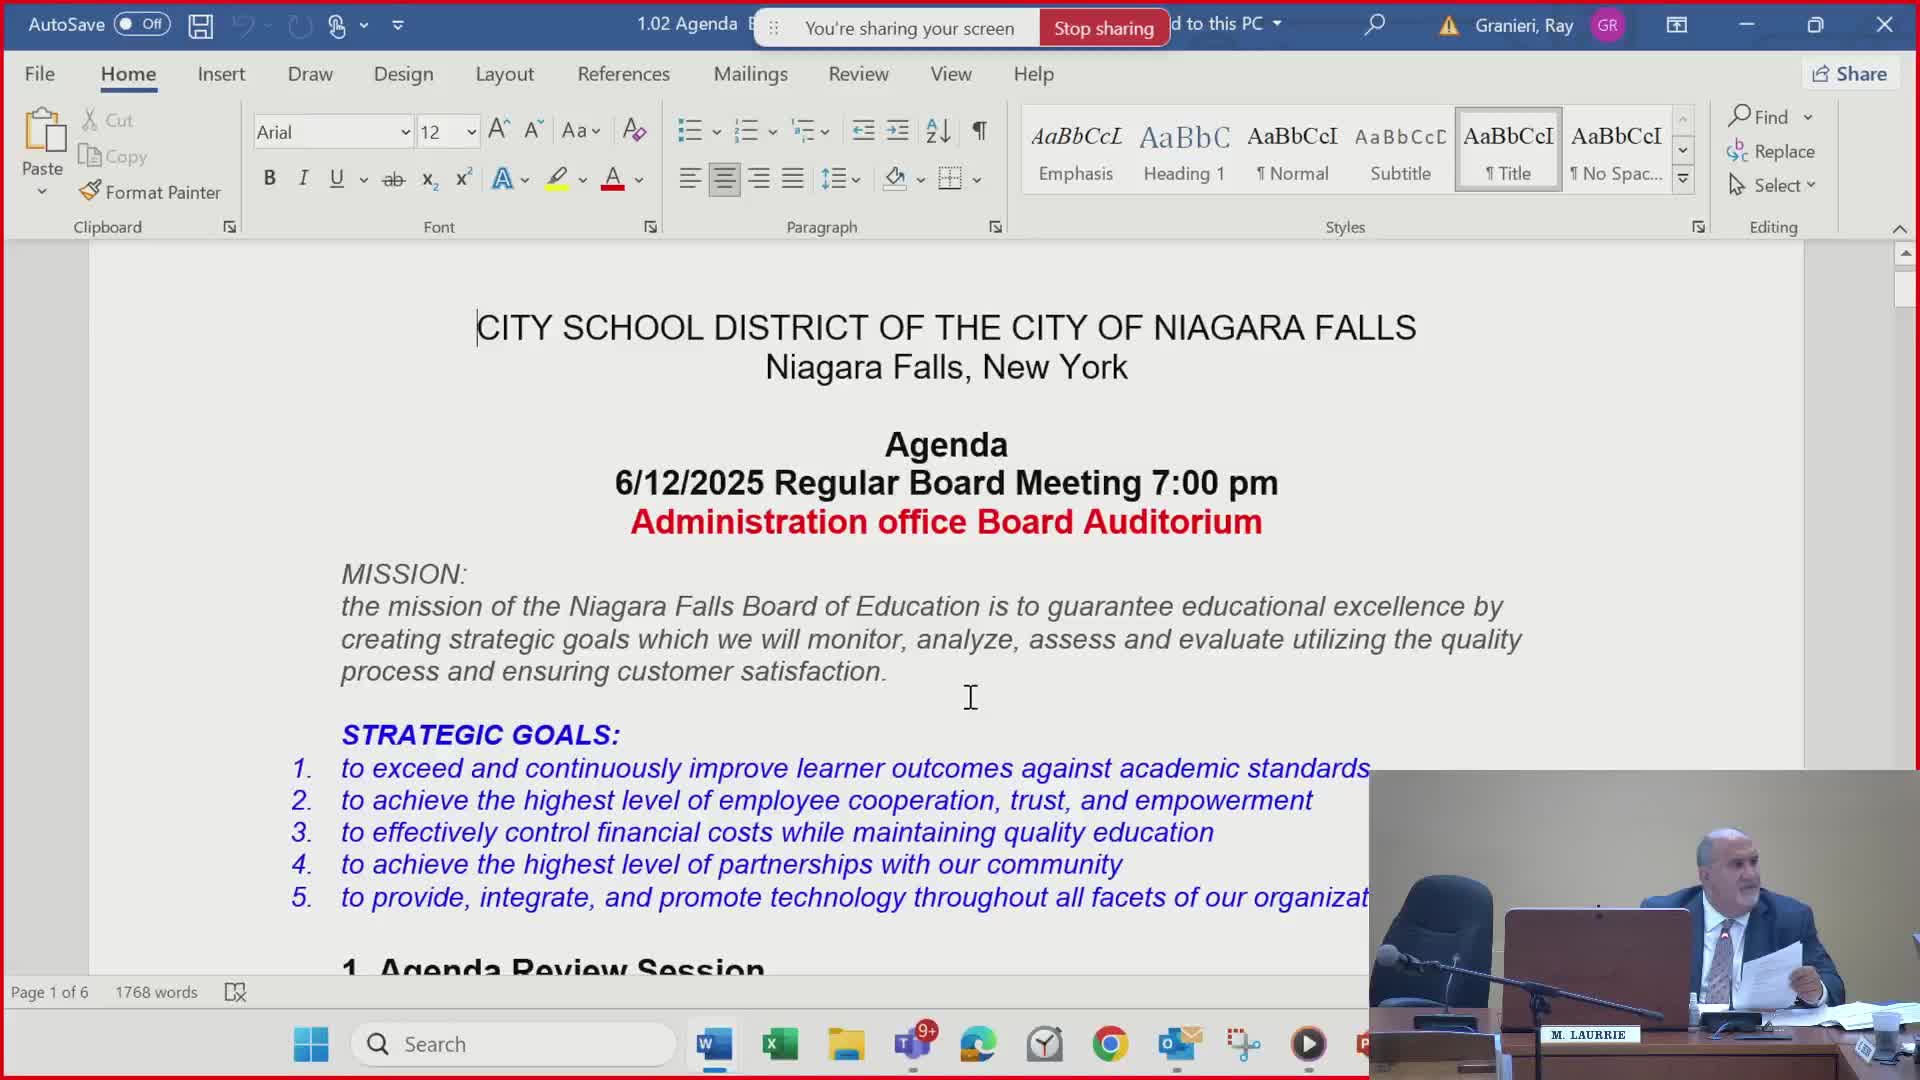1920x1080 pixels.
Task: Expand the font size dropdown
Action: point(471,132)
